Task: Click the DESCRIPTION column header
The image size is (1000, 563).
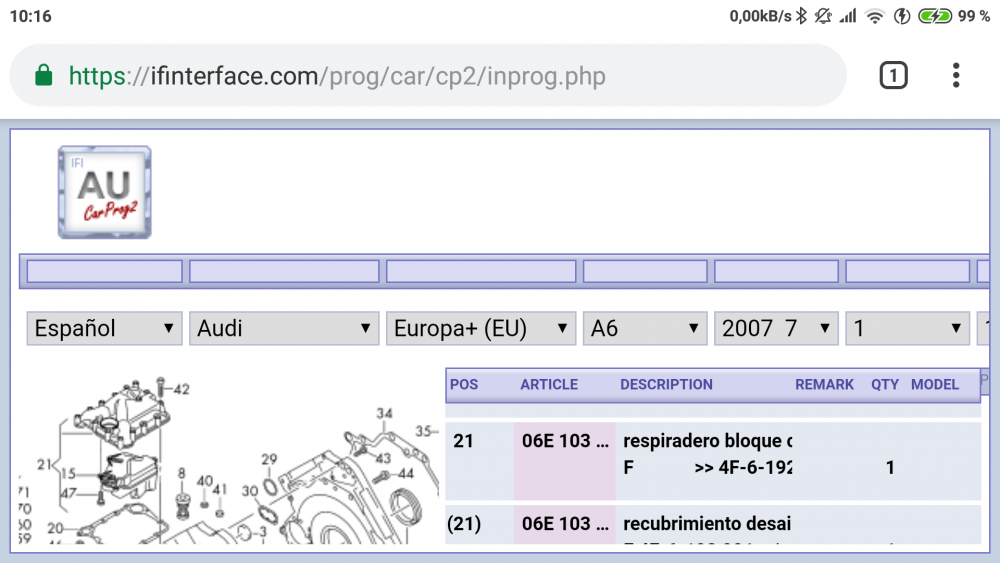Action: [666, 384]
